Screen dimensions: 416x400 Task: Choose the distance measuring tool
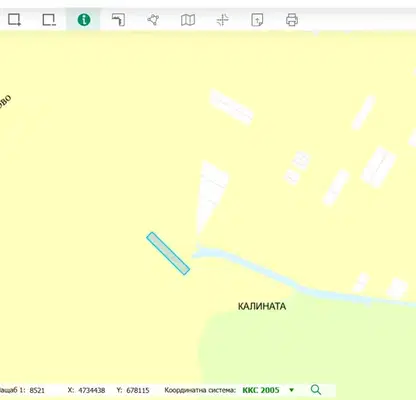118,20
